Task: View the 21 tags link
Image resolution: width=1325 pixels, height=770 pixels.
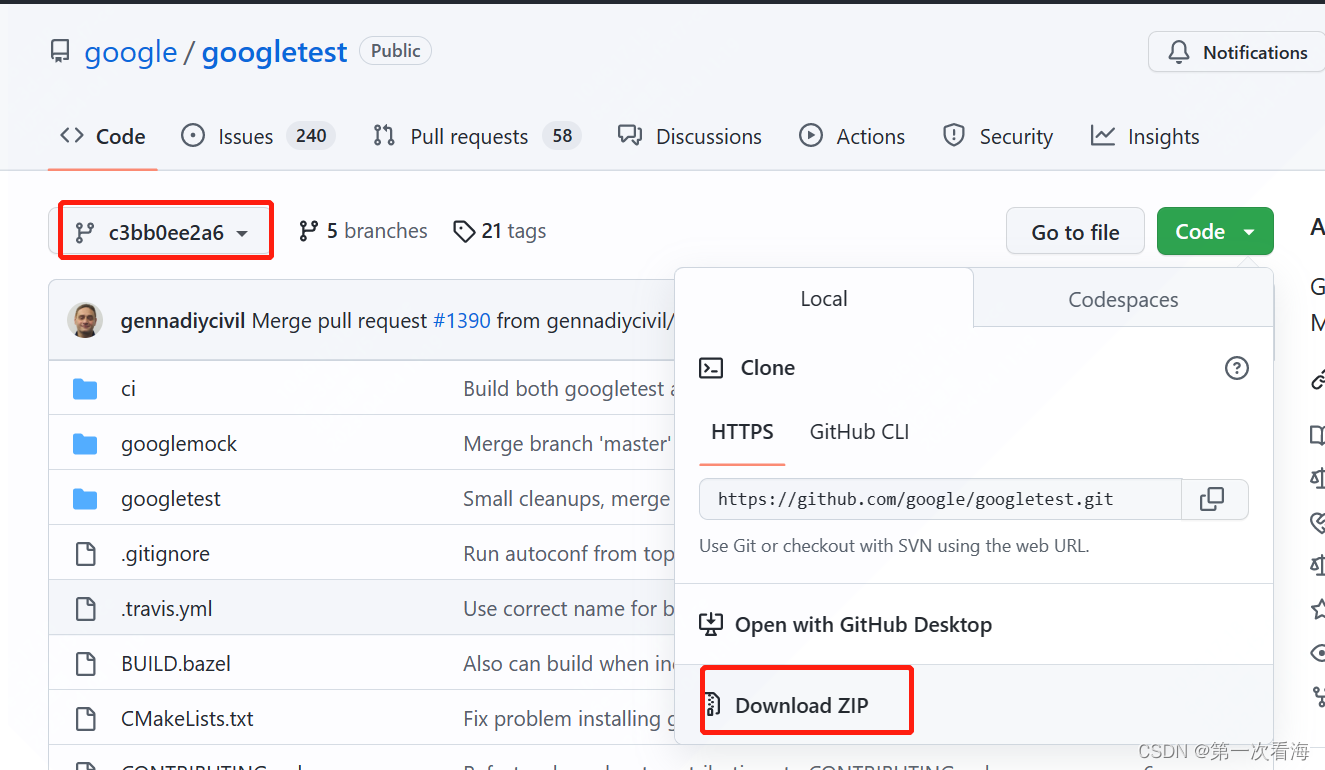Action: (499, 231)
